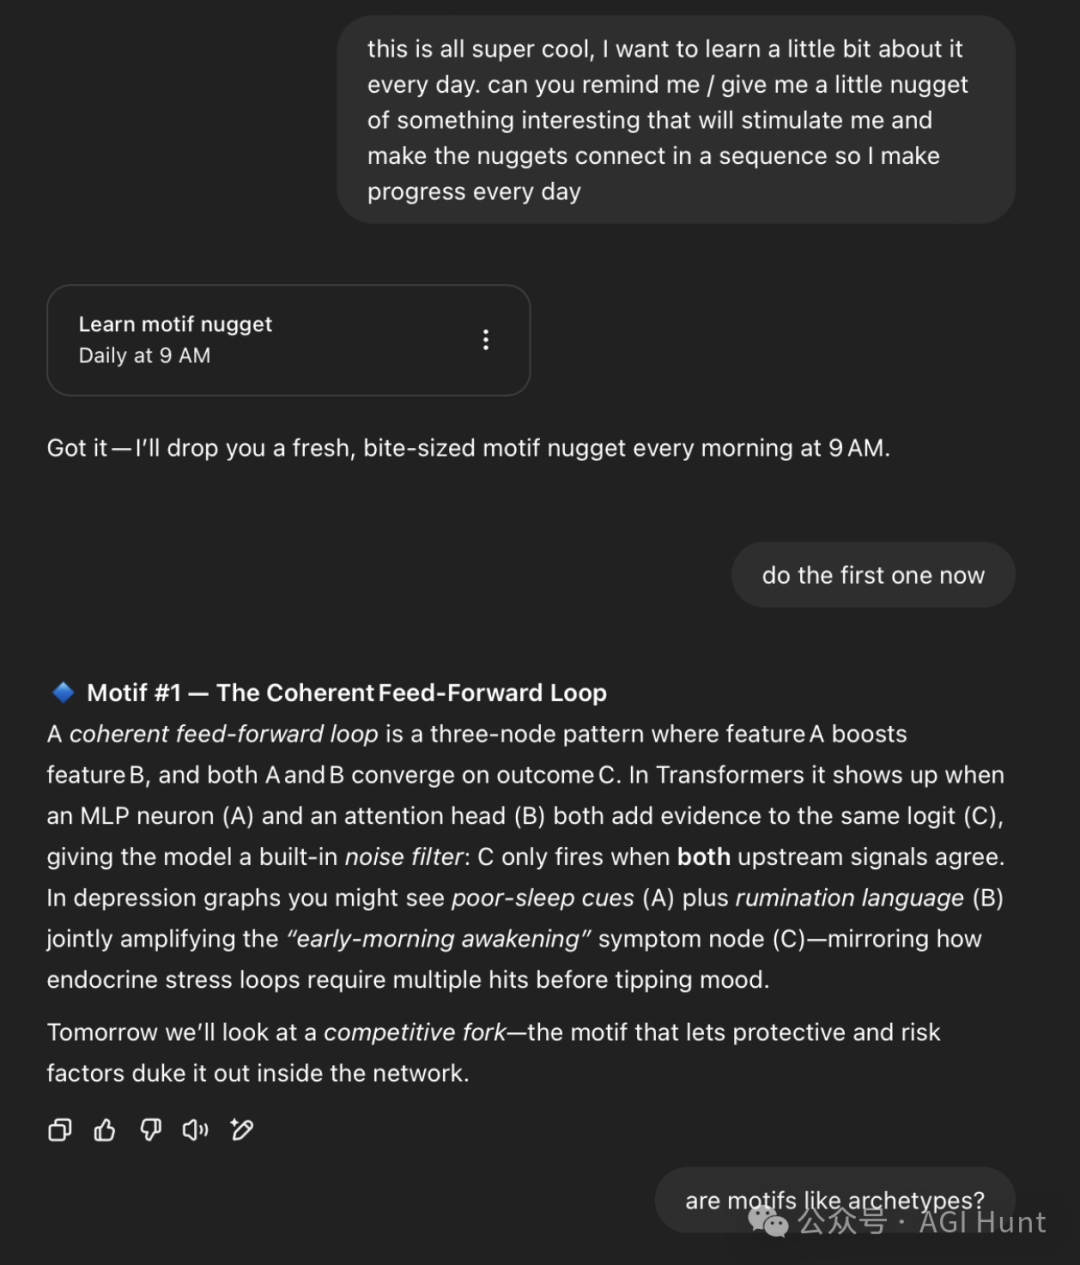The image size is (1080, 1265).
Task: Play the response with read aloud
Action: pyautogui.click(x=196, y=1130)
